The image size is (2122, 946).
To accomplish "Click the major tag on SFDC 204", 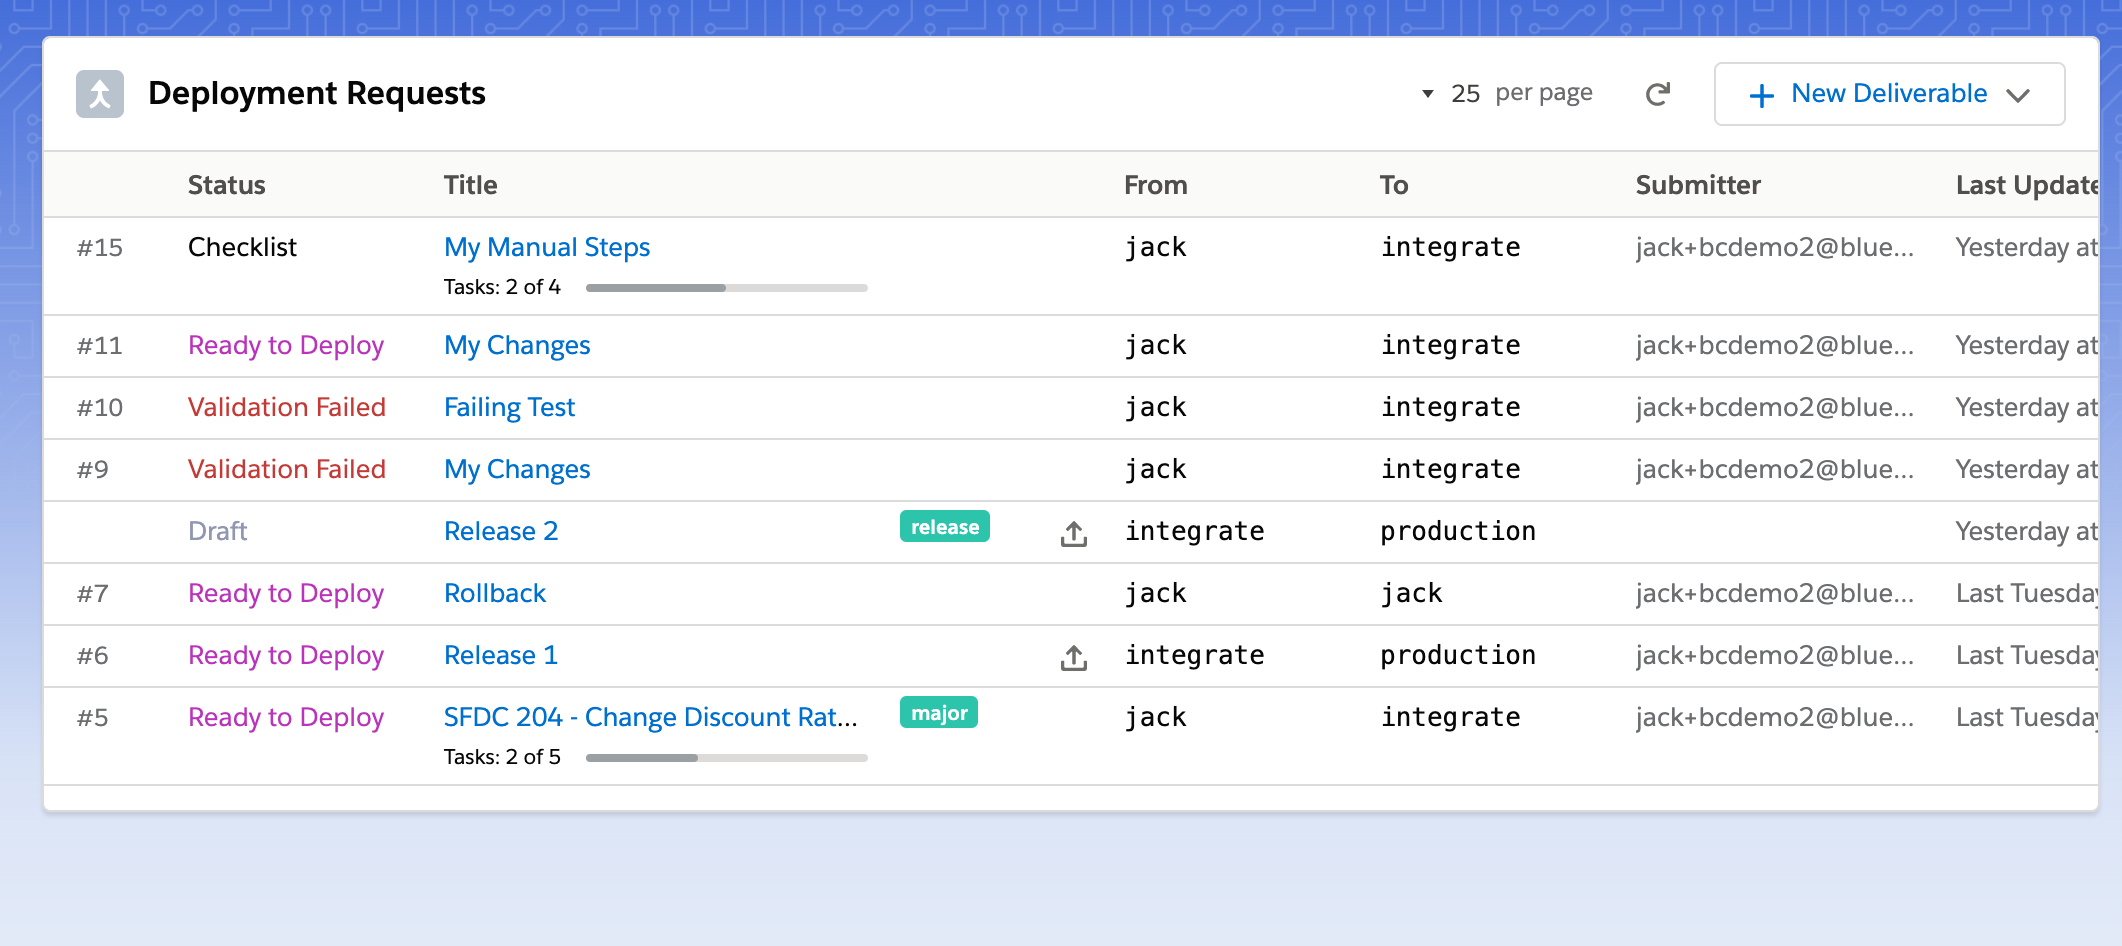I will 939,713.
